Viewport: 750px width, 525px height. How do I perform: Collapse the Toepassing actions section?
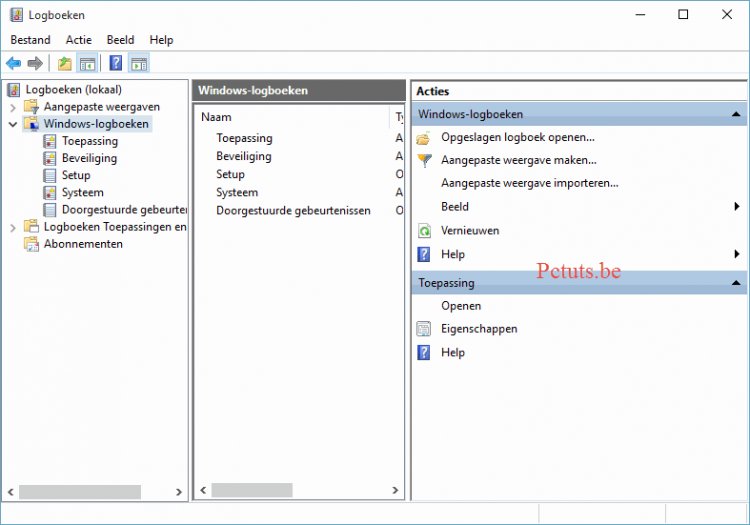tap(736, 283)
